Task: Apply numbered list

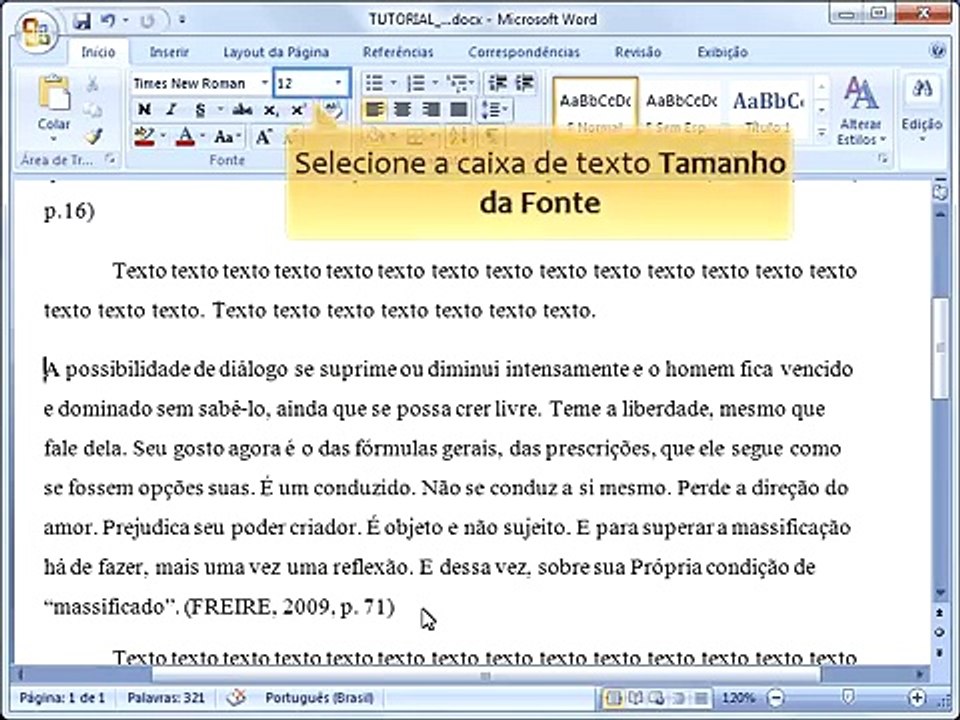Action: coord(416,83)
